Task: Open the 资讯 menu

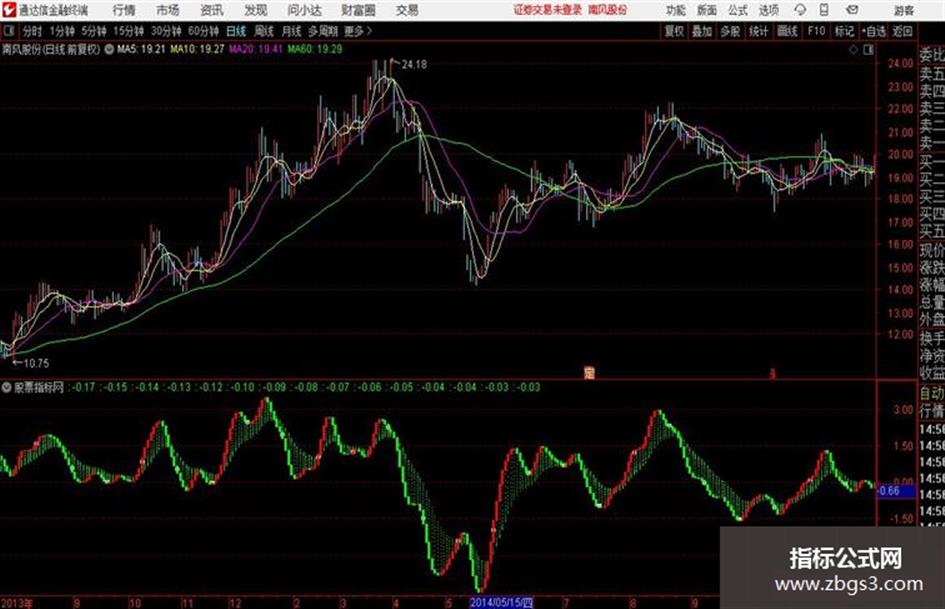Action: (x=212, y=10)
